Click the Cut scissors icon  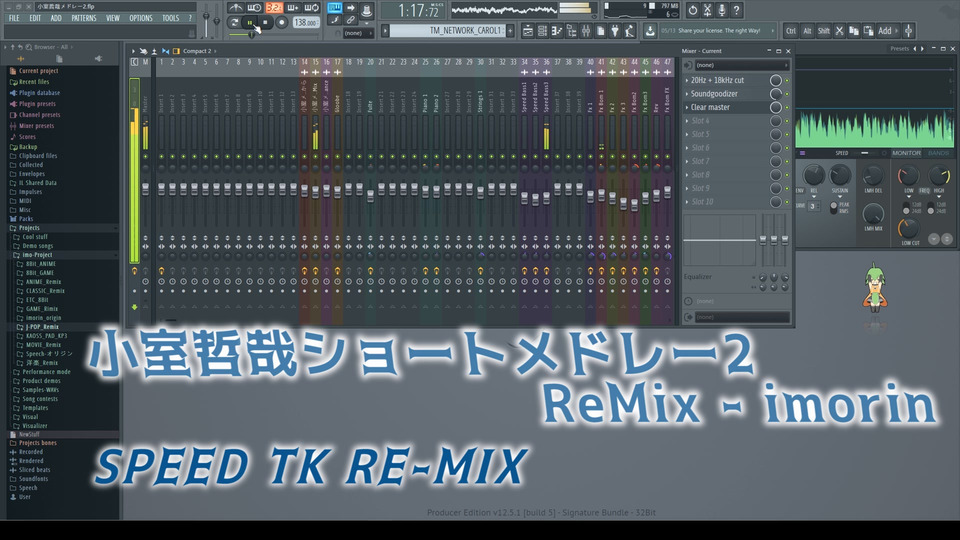point(839,31)
